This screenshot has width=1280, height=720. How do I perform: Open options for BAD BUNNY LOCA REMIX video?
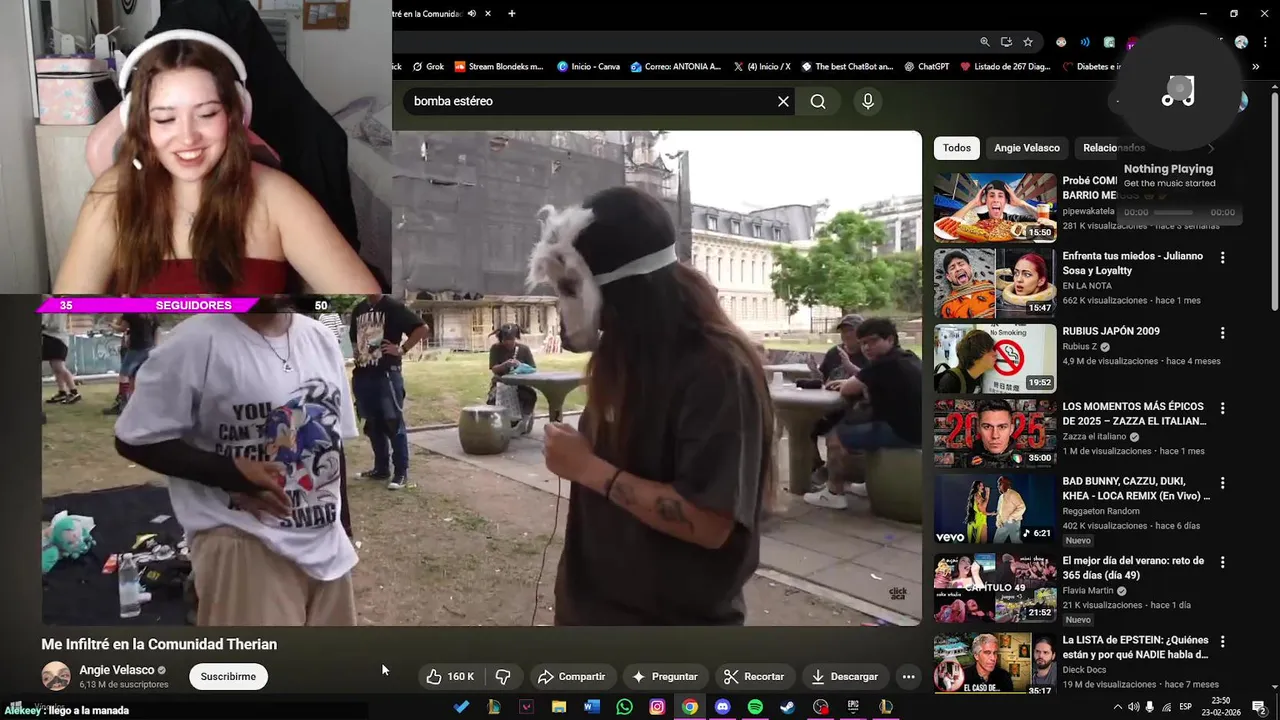point(1222,482)
